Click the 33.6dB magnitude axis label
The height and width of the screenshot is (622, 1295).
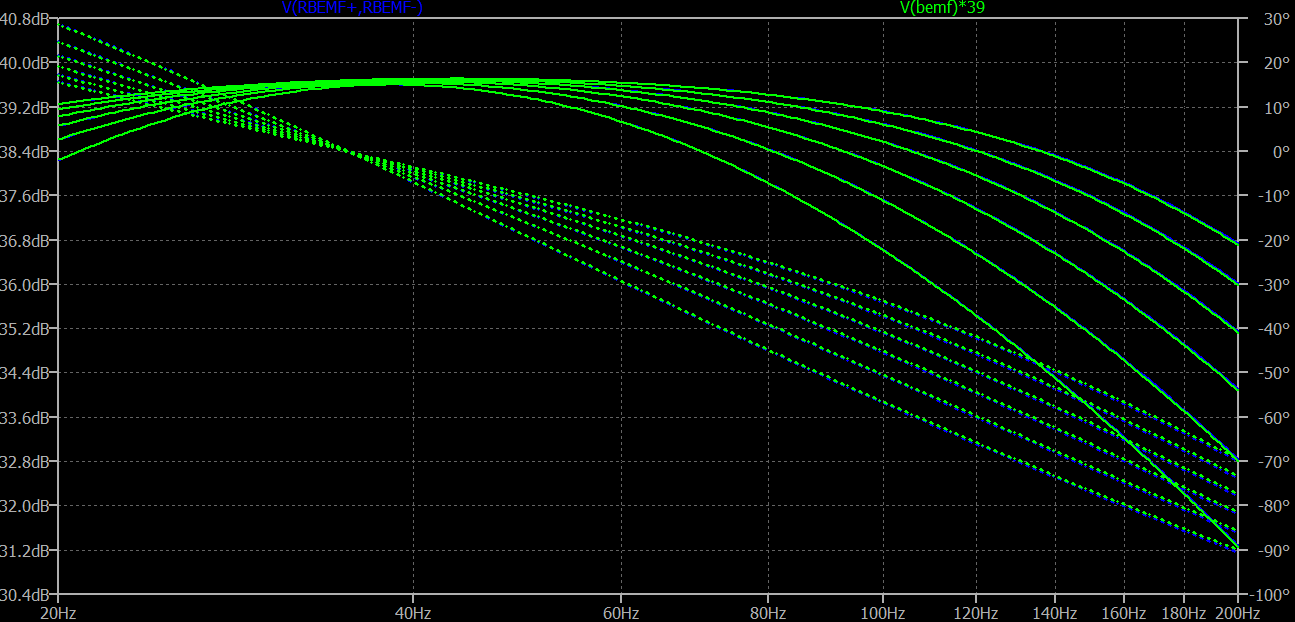pos(27,418)
